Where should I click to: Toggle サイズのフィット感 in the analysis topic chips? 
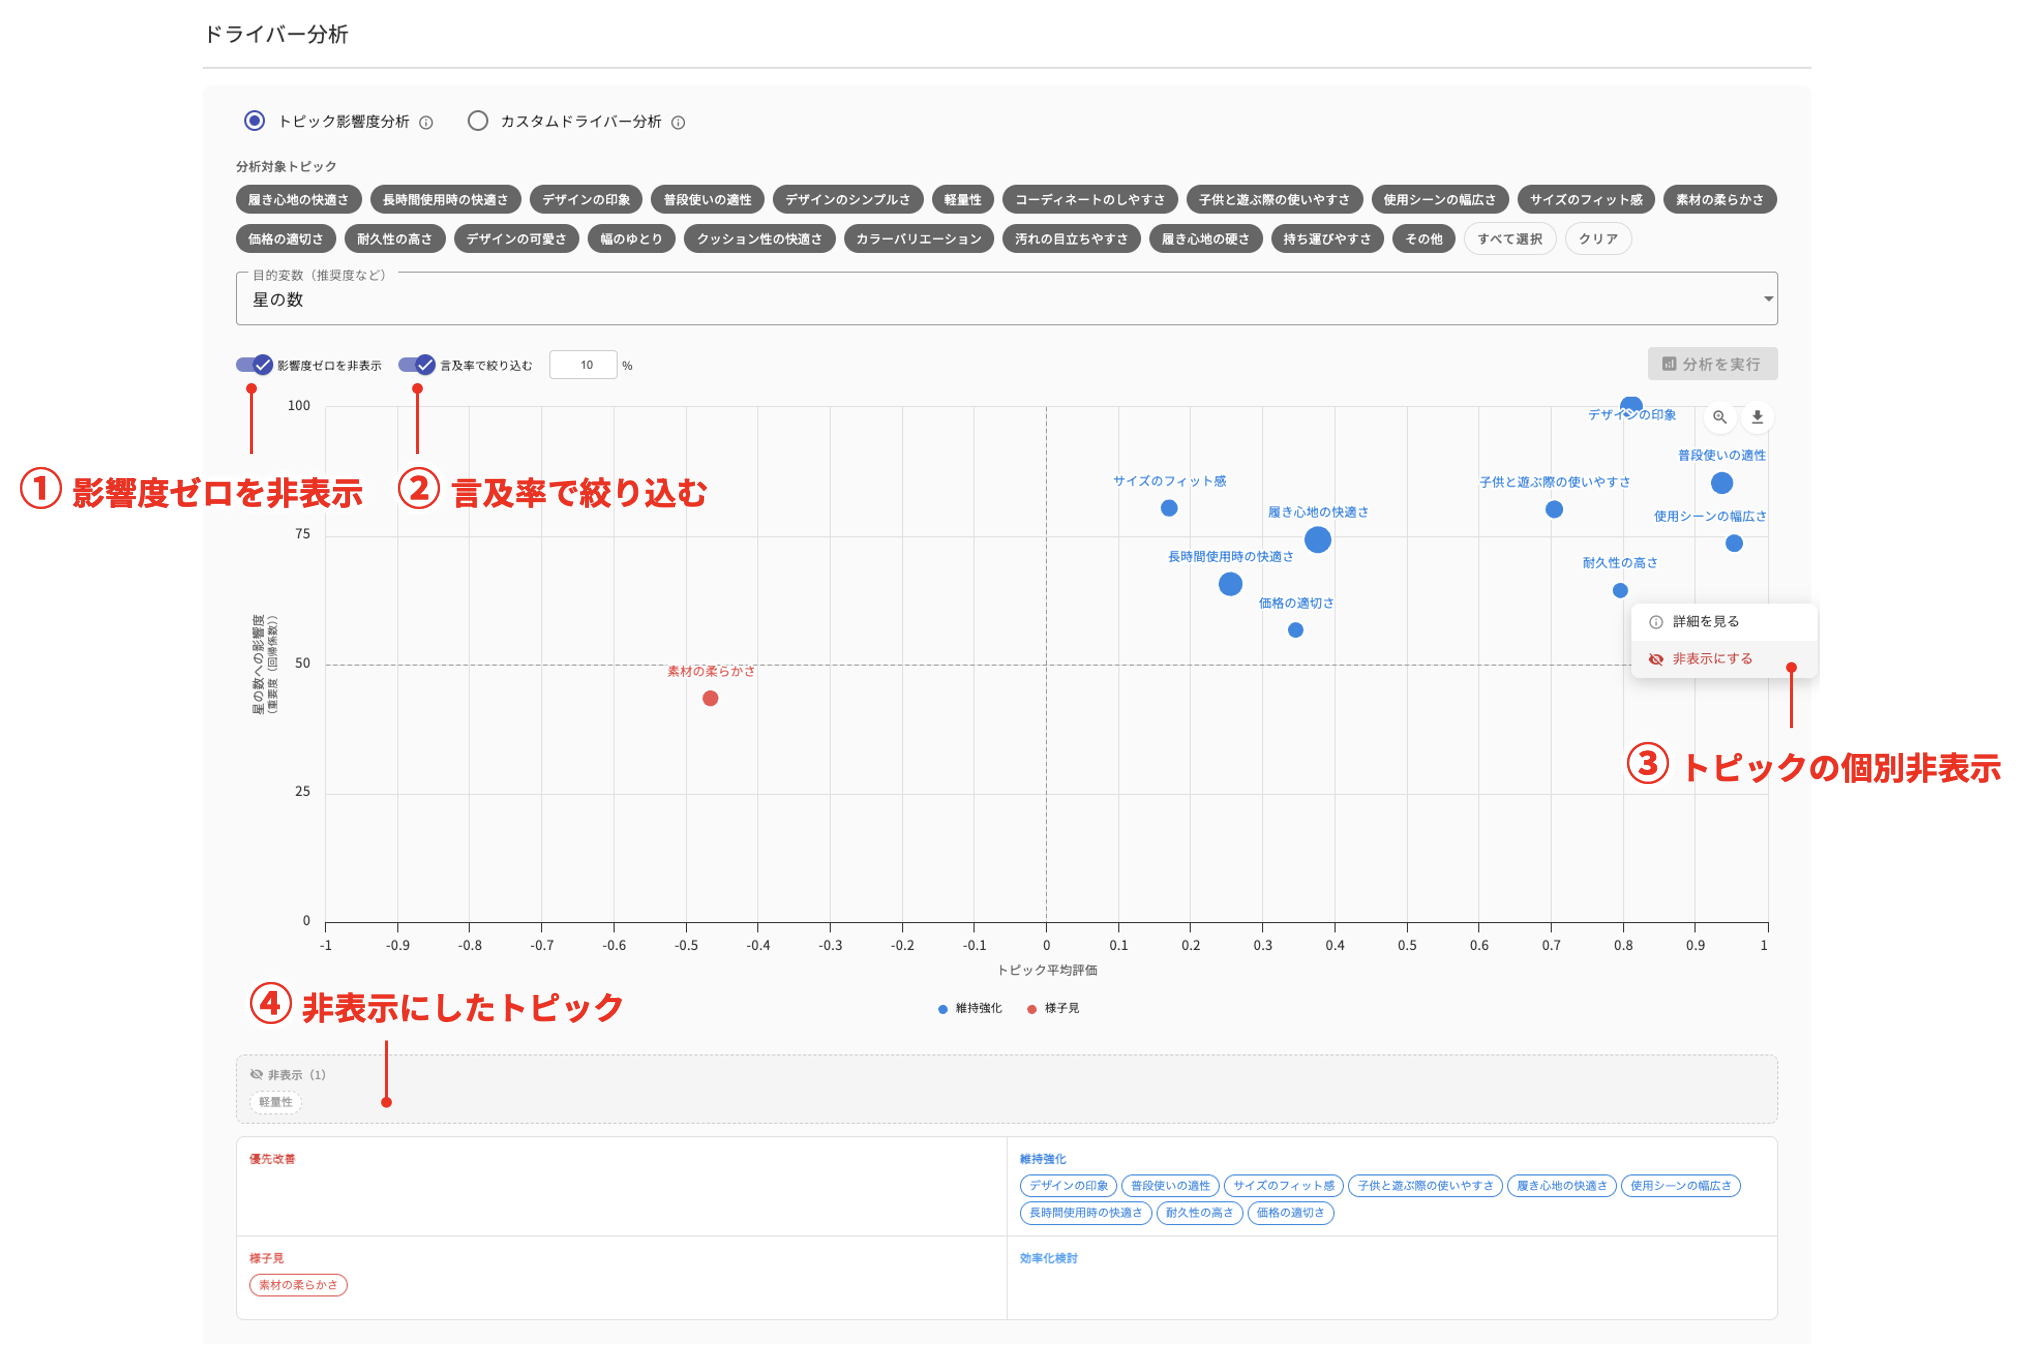1586,200
